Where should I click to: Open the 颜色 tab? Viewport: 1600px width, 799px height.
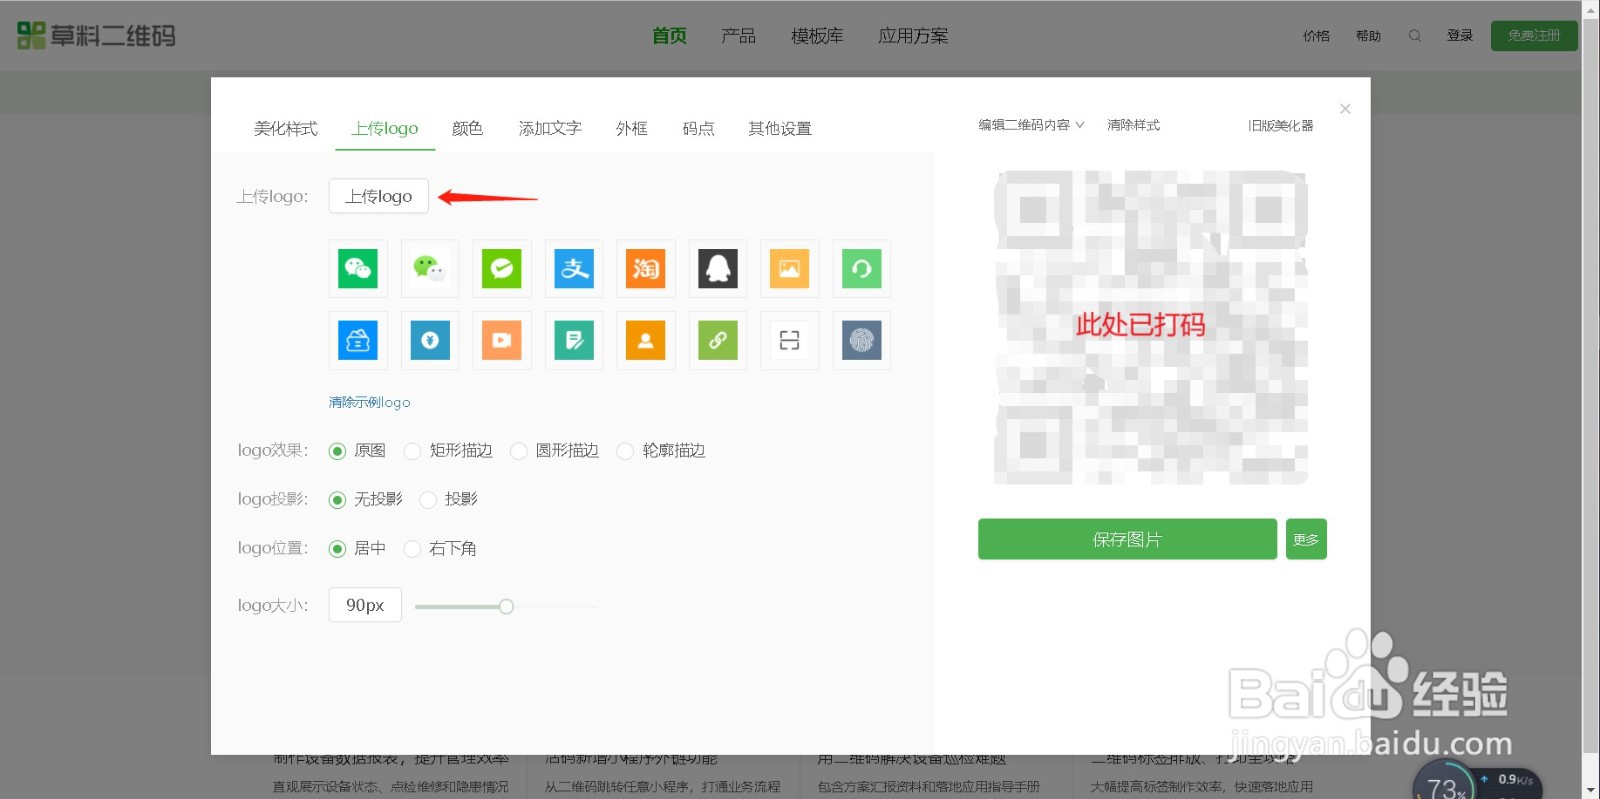tap(467, 129)
